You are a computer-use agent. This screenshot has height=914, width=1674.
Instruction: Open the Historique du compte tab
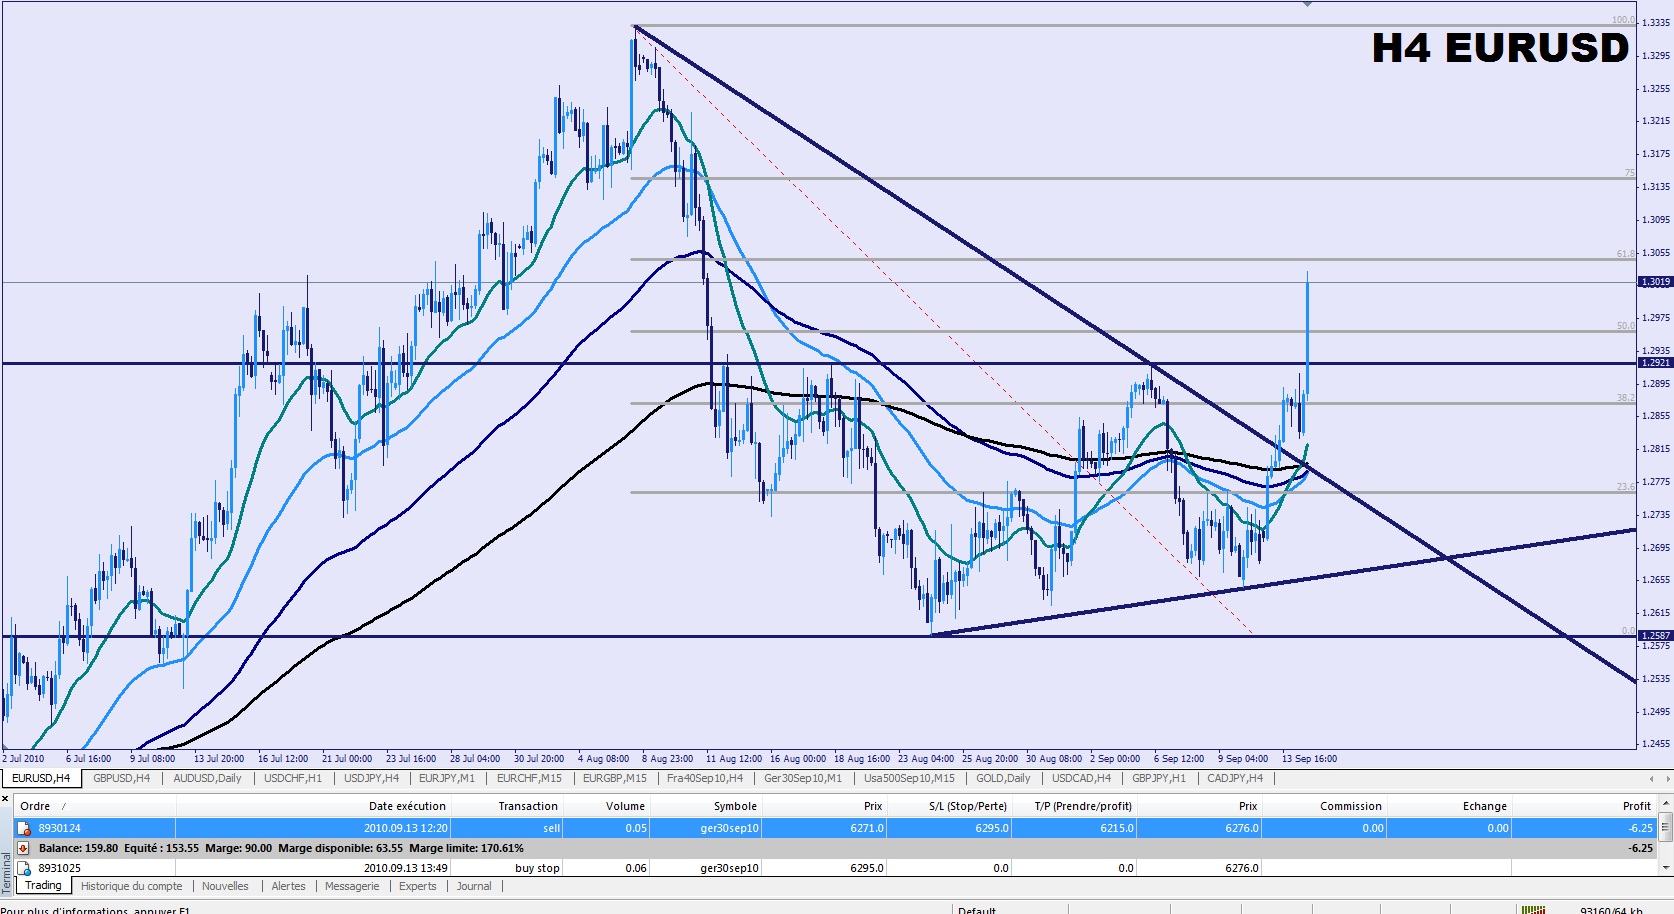pyautogui.click(x=132, y=886)
